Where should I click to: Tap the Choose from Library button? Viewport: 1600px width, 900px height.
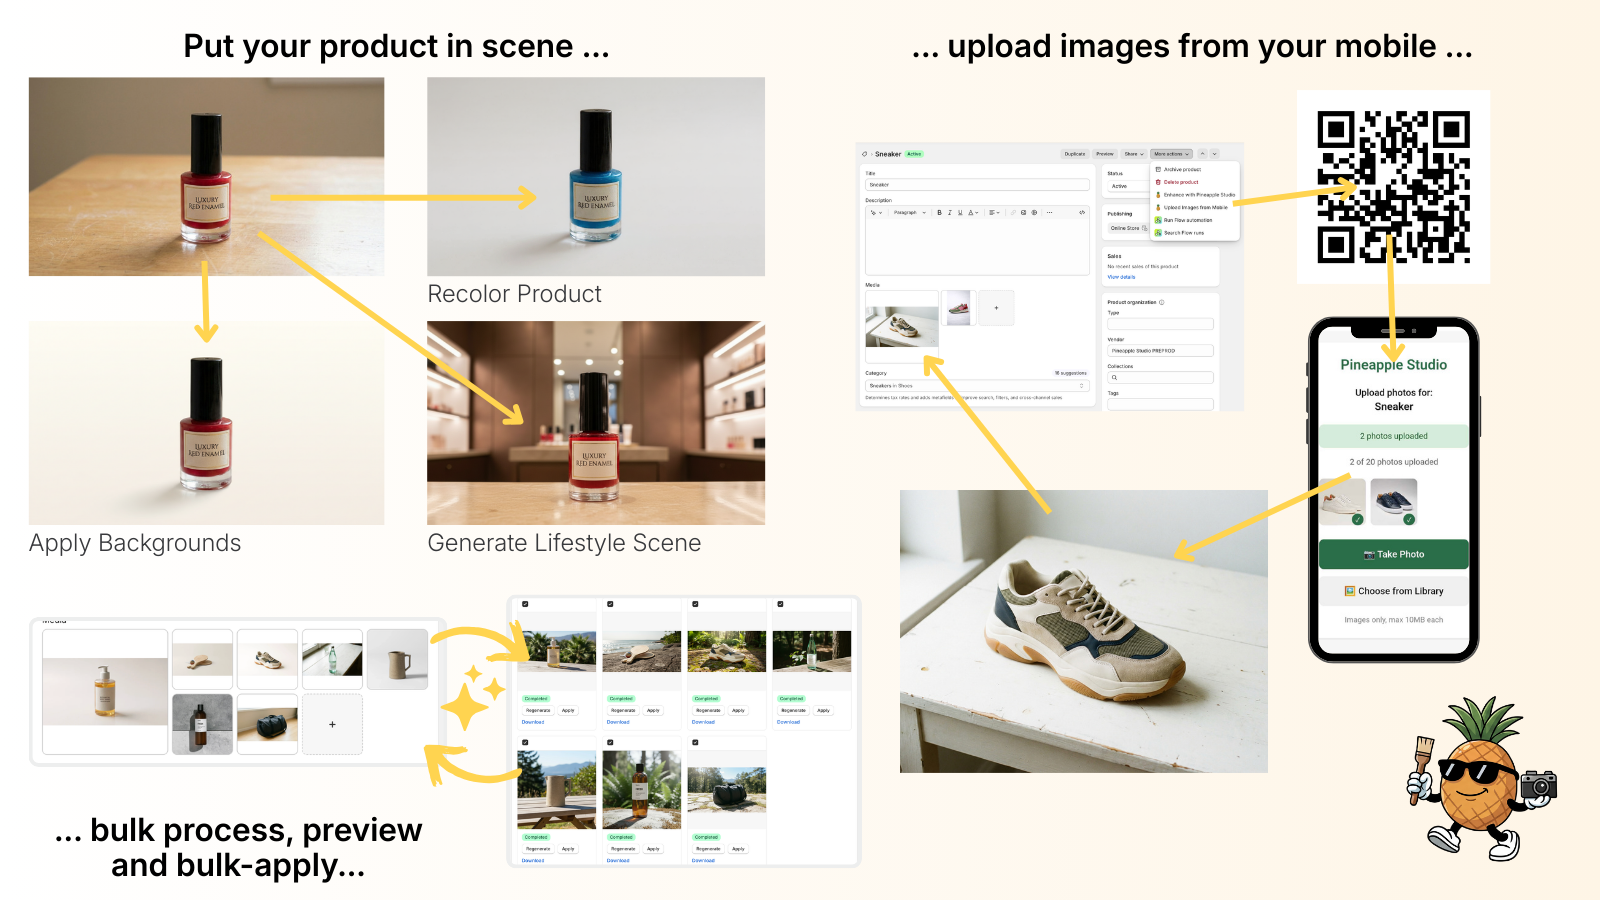[1394, 591]
